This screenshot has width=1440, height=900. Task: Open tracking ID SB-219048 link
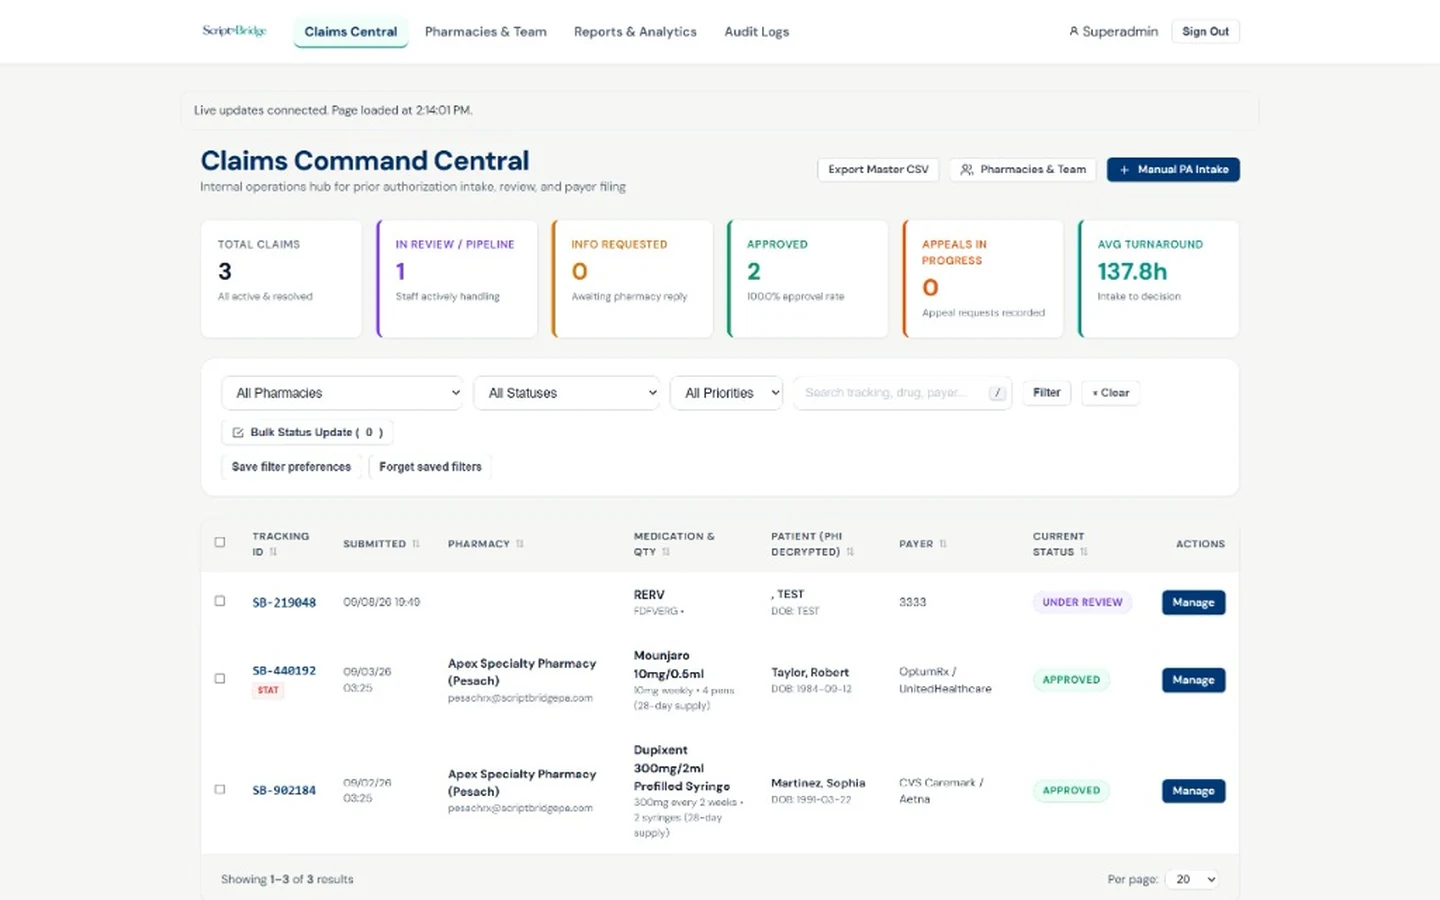tap(284, 603)
